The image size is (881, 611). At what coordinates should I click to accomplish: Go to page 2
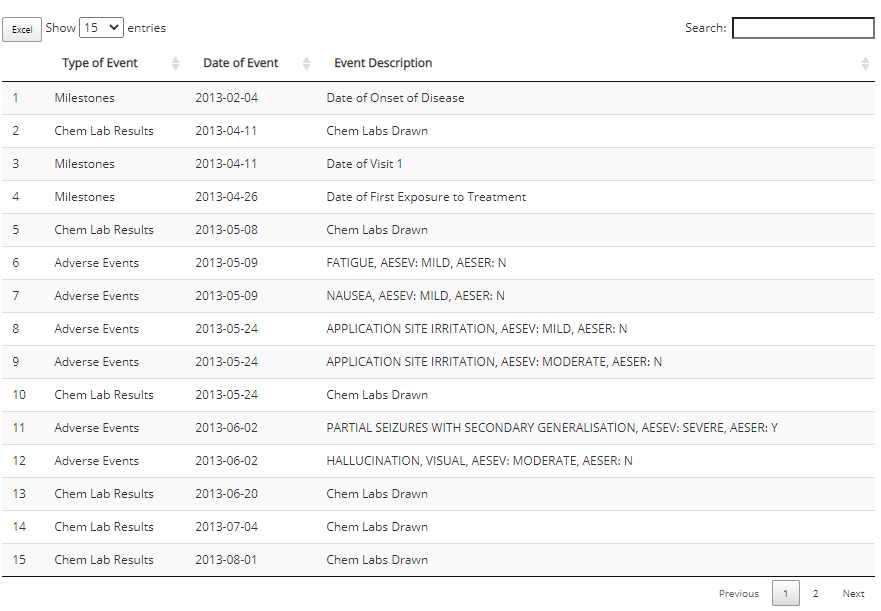(x=815, y=594)
